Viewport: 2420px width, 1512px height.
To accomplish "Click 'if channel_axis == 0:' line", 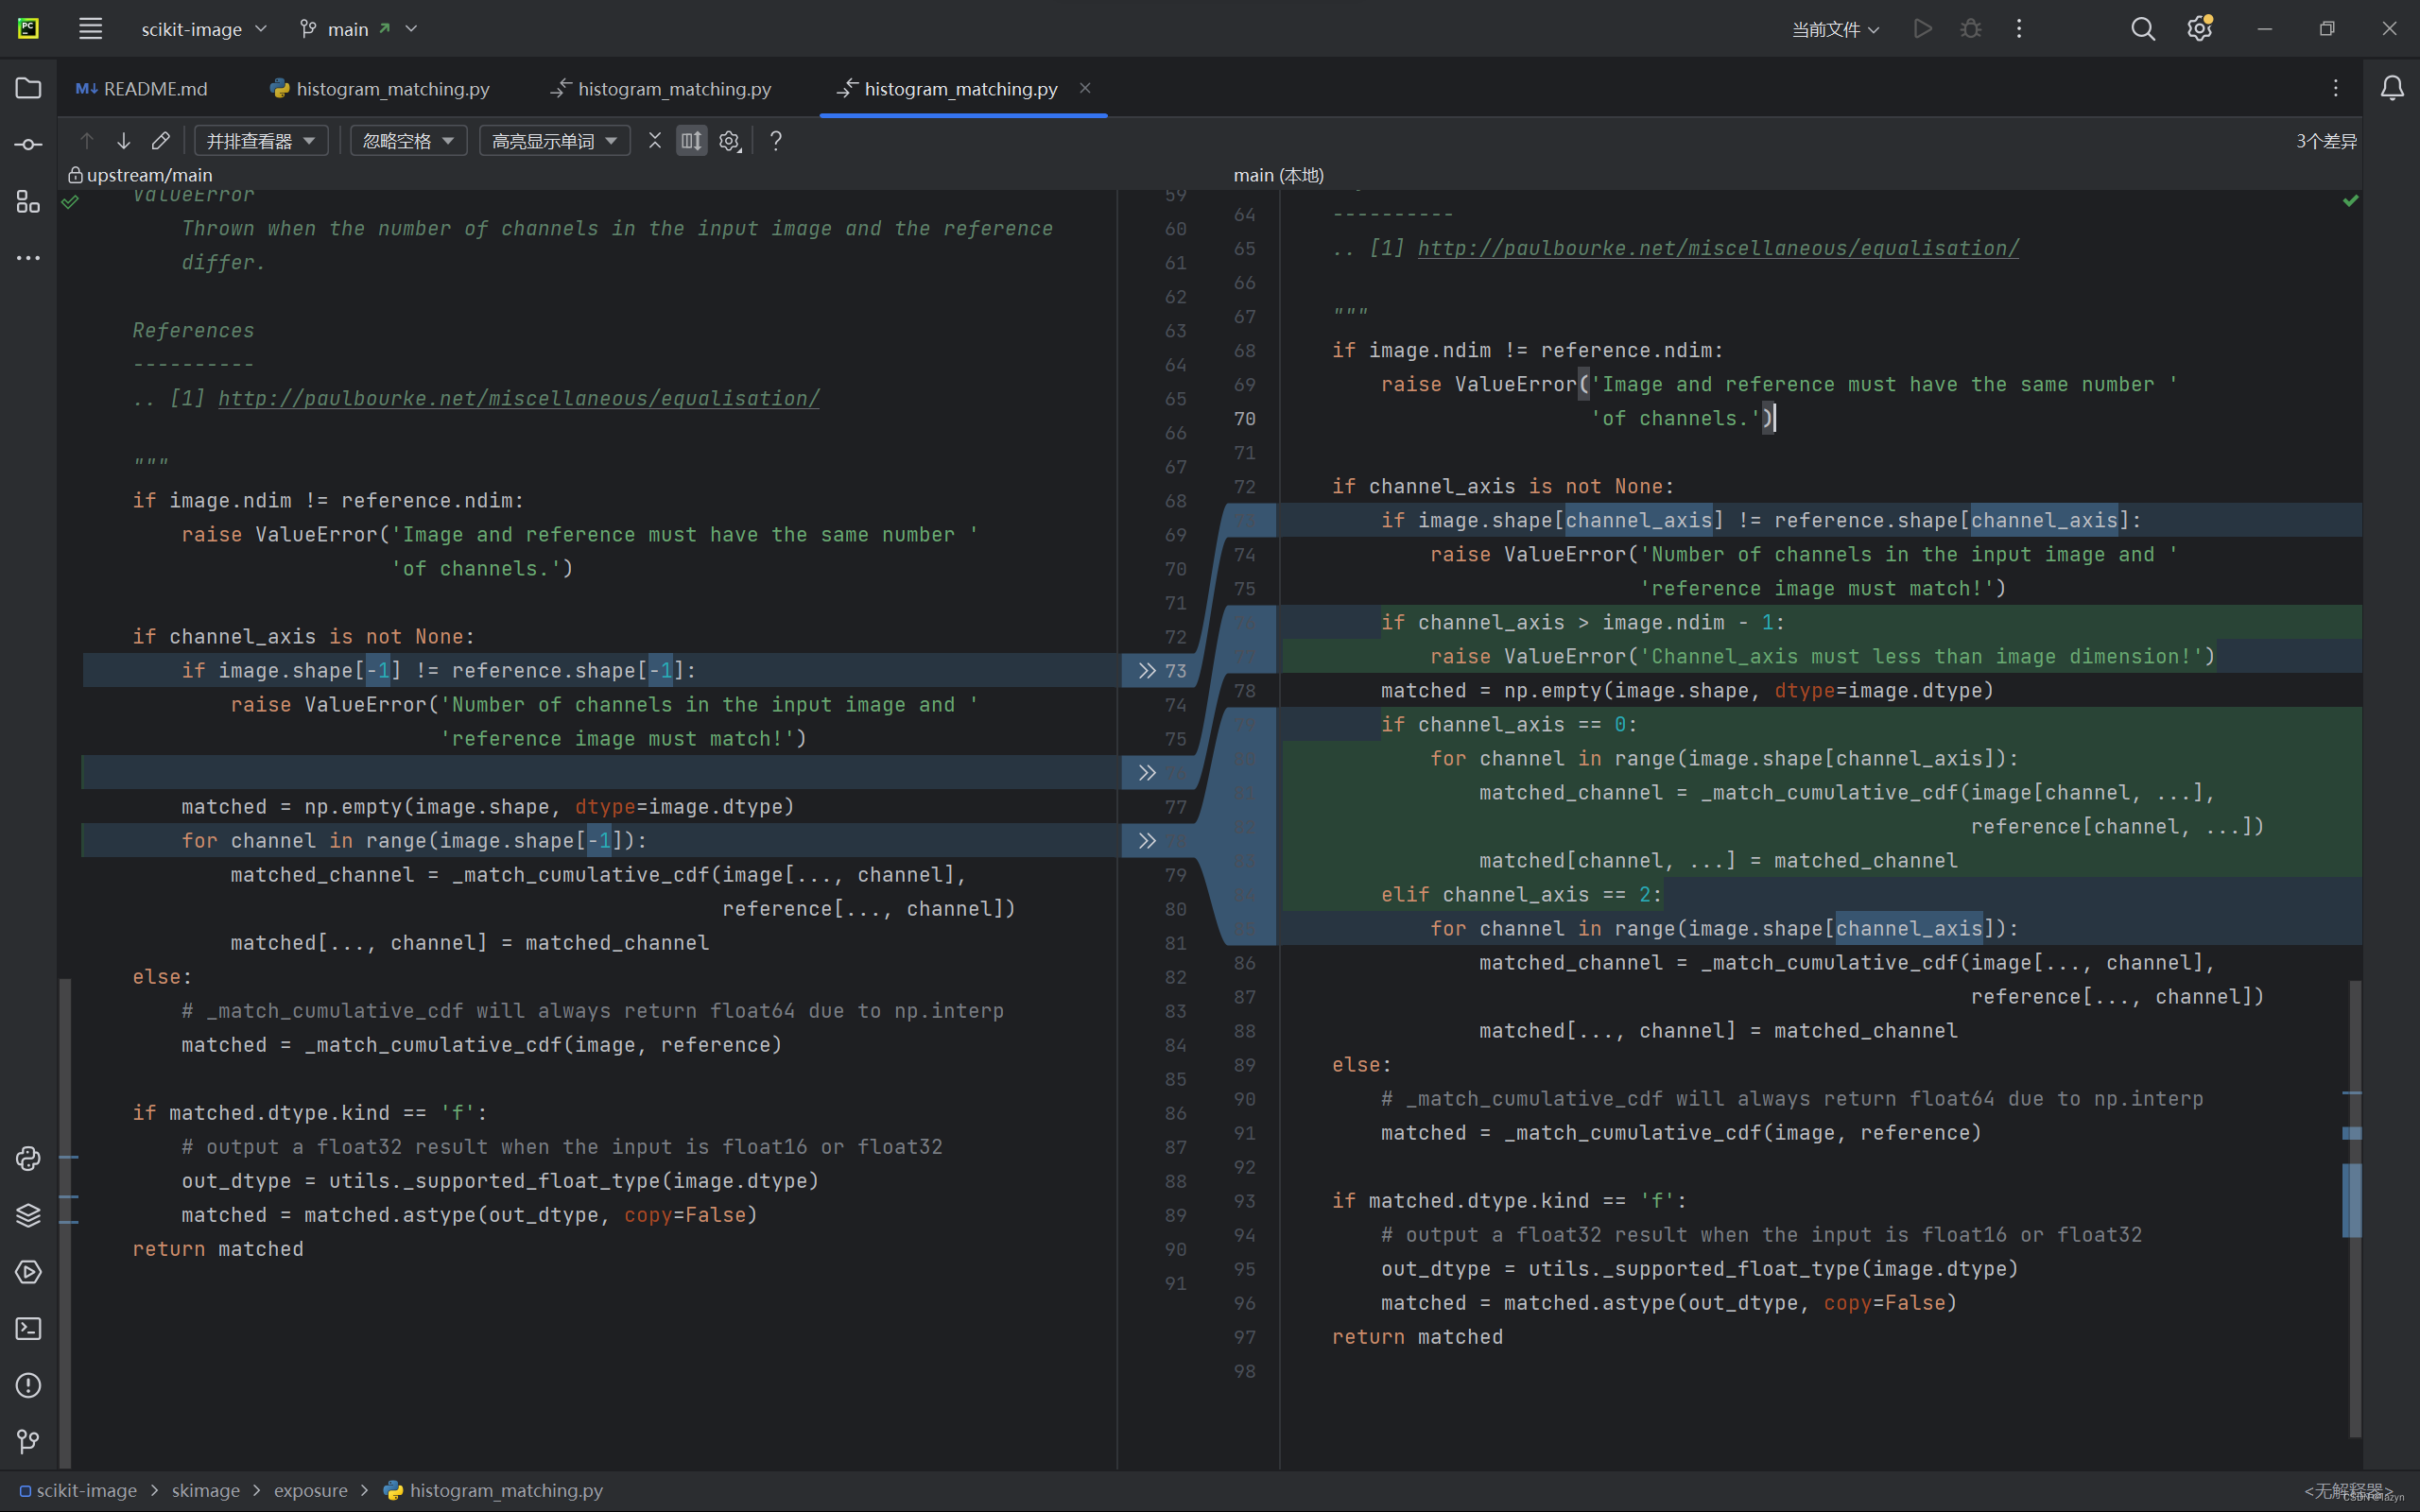I will pos(1509,725).
